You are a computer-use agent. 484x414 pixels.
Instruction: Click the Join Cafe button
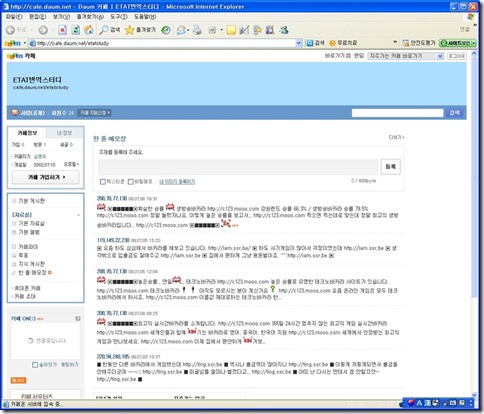pyautogui.click(x=46, y=177)
